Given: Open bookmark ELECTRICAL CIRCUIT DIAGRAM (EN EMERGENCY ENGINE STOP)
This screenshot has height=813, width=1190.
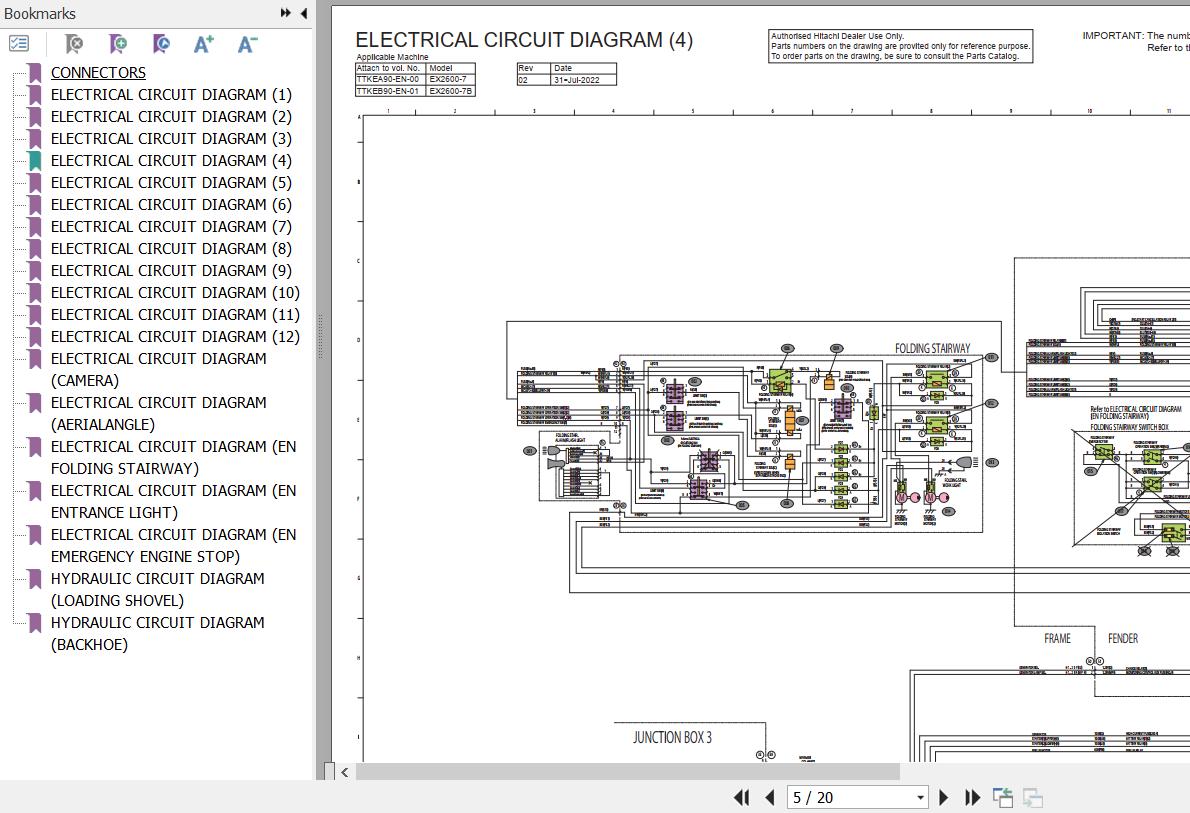Looking at the screenshot, I should pyautogui.click(x=174, y=546).
